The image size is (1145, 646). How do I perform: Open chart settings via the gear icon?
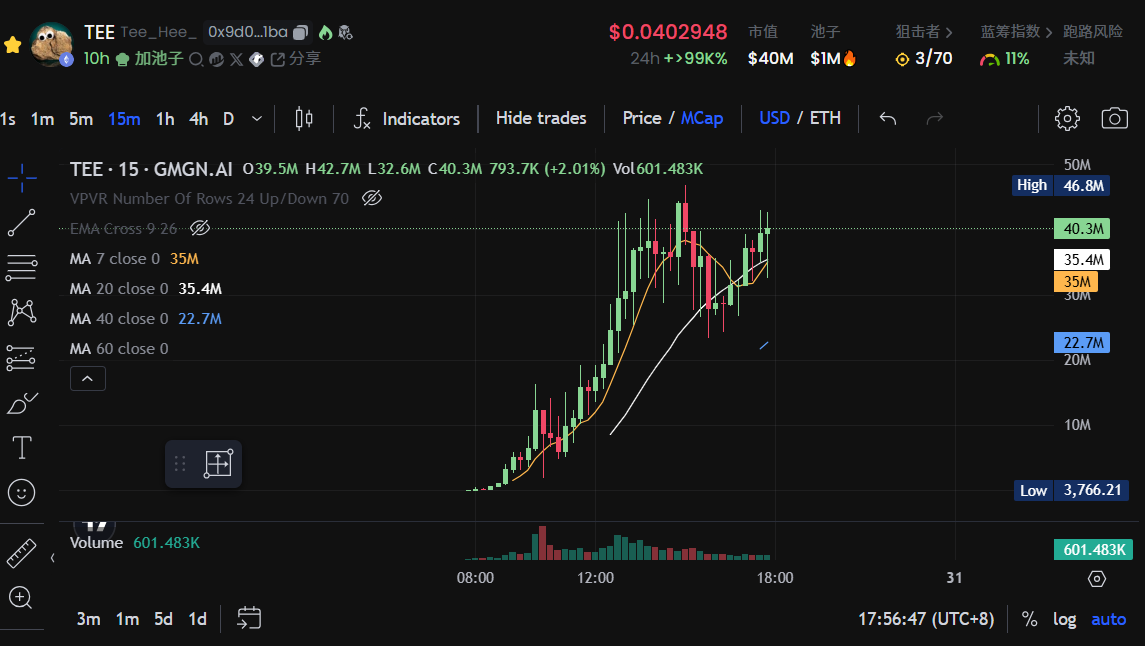[1067, 118]
